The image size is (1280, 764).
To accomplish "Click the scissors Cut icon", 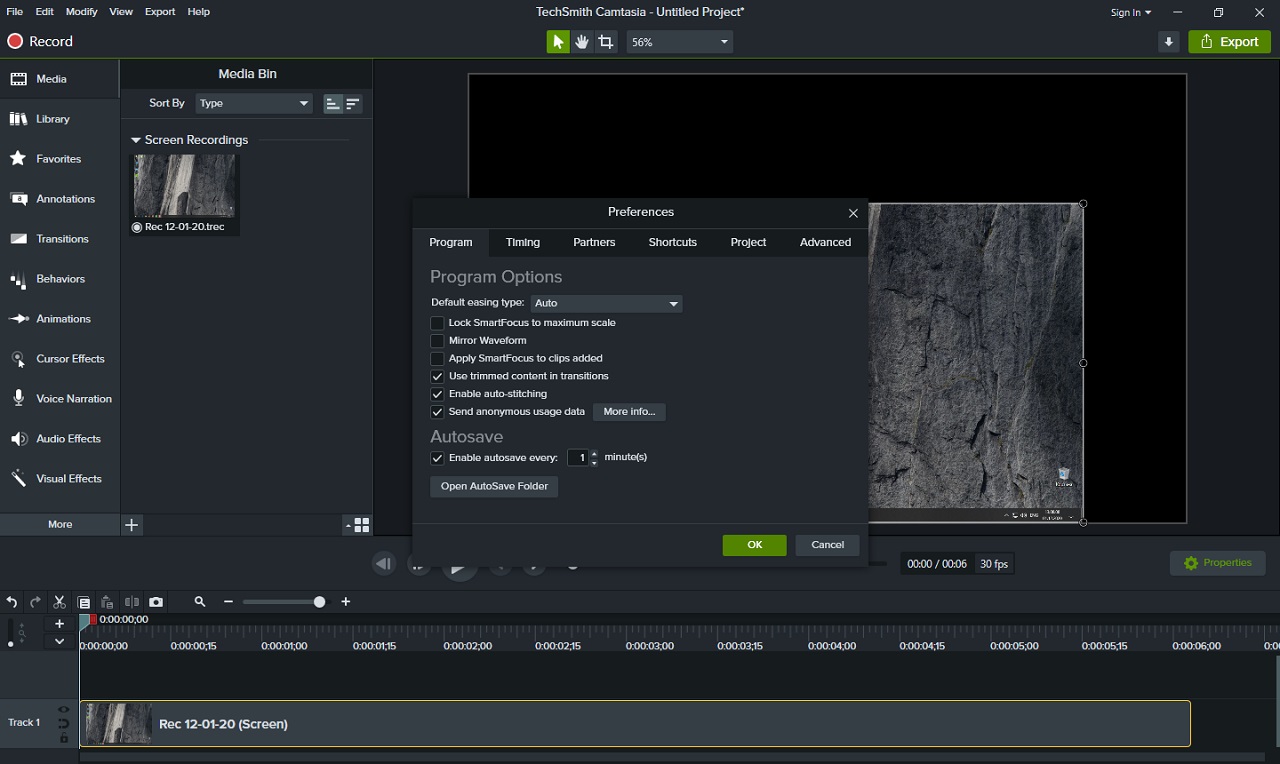I will [x=59, y=602].
